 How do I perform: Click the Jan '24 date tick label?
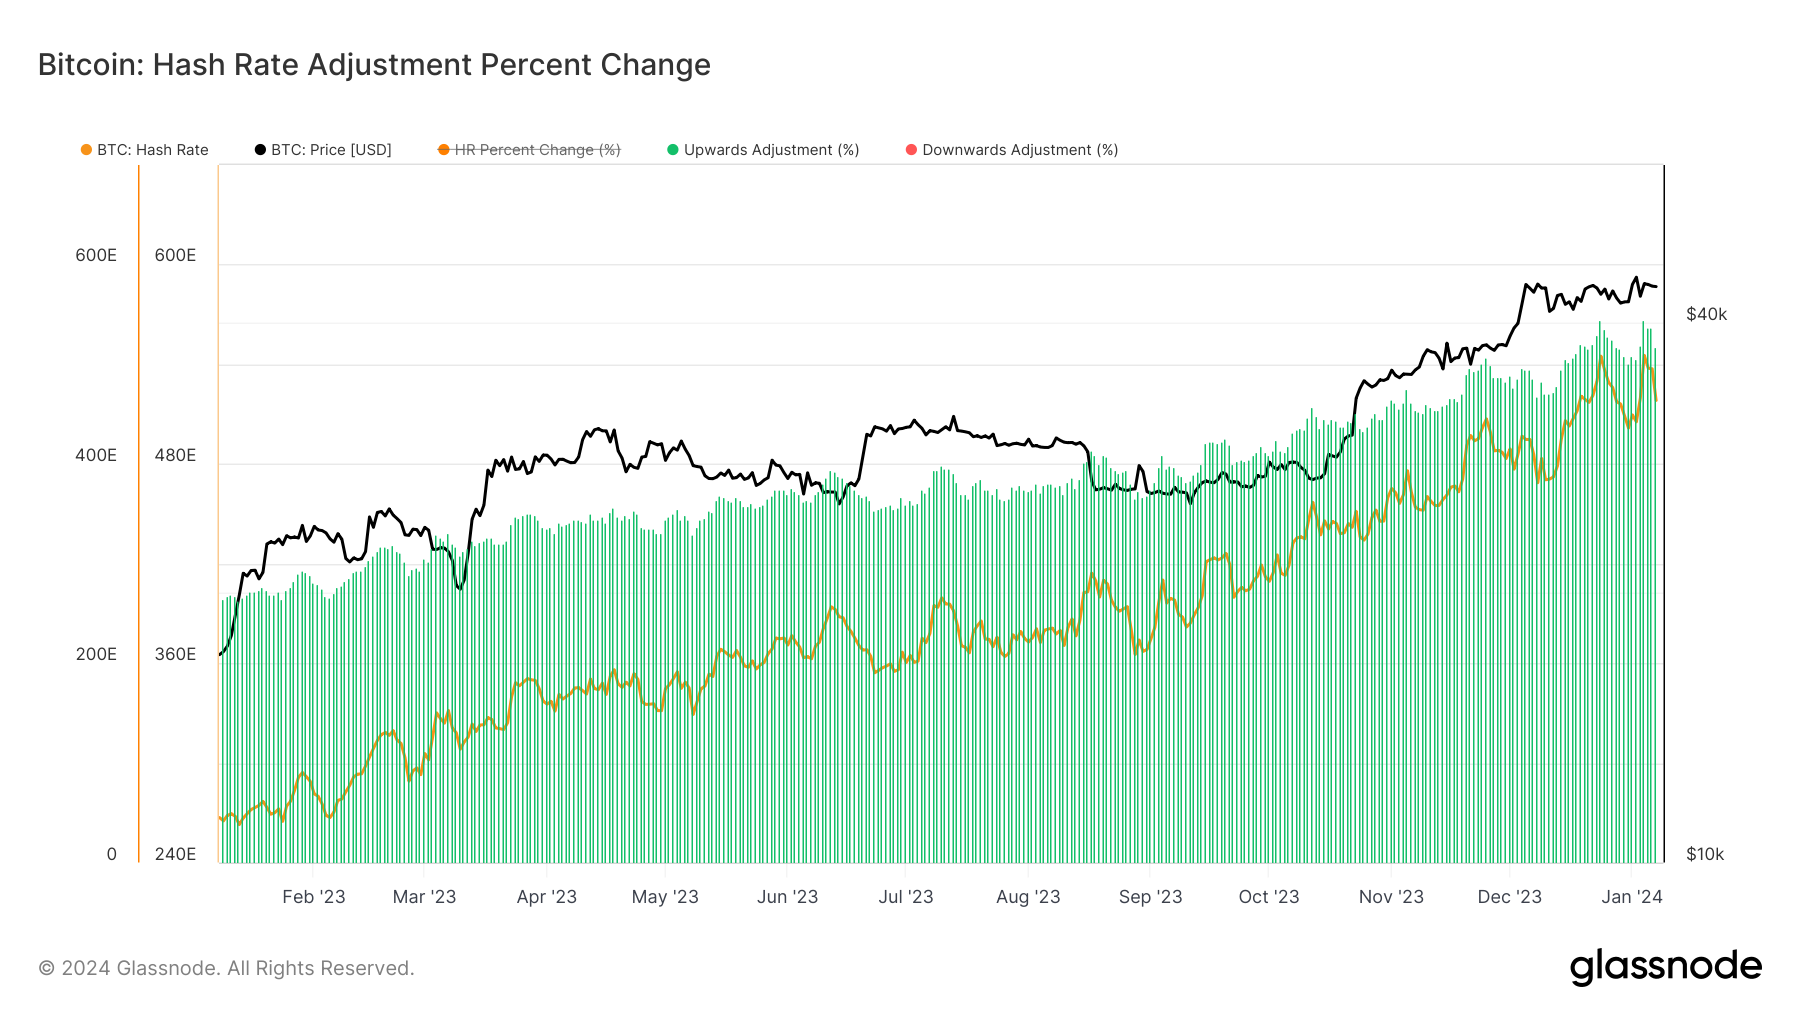tap(1631, 897)
